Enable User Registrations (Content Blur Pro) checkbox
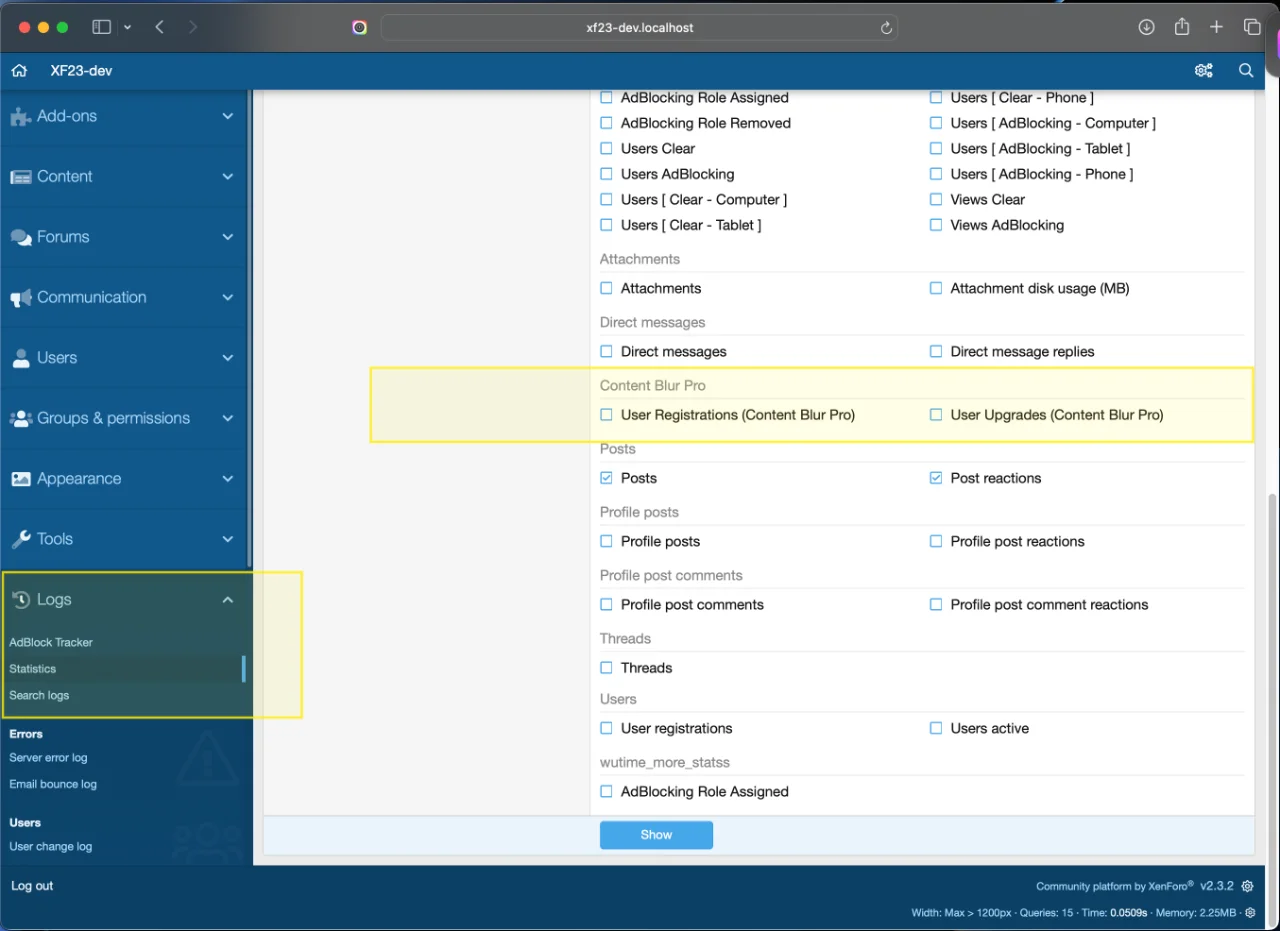 click(x=606, y=415)
